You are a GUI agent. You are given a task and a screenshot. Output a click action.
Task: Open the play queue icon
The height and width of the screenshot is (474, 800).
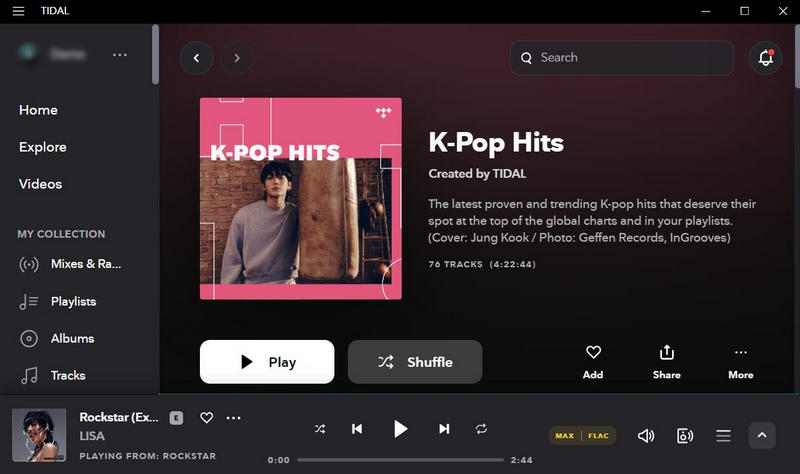723,436
